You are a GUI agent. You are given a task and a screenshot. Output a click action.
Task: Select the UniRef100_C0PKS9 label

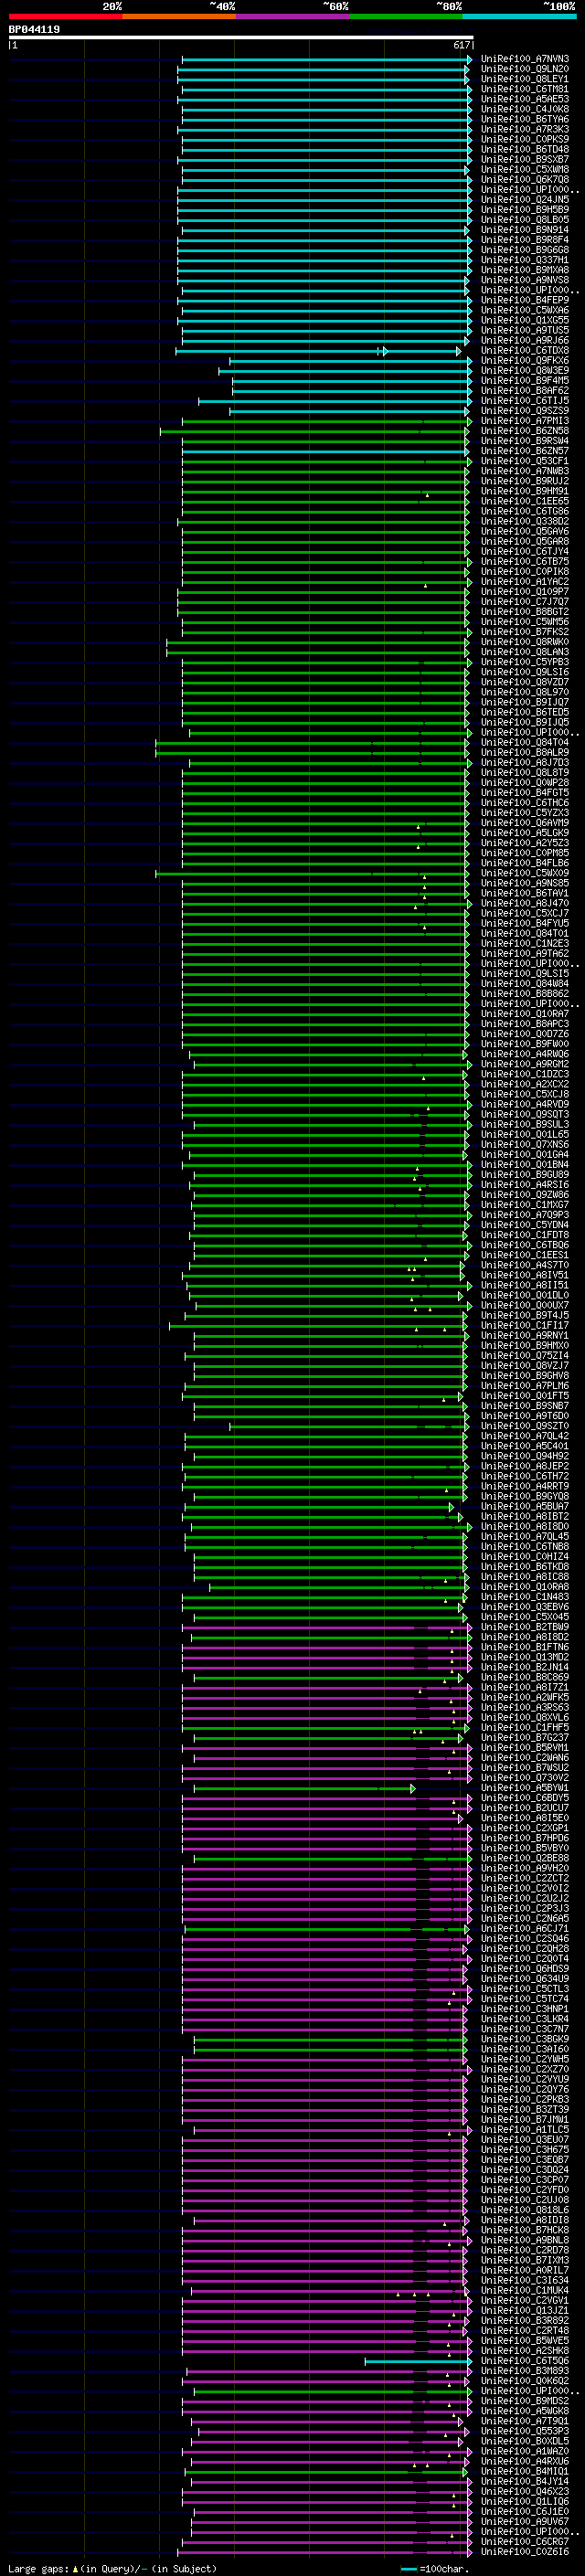pos(524,139)
